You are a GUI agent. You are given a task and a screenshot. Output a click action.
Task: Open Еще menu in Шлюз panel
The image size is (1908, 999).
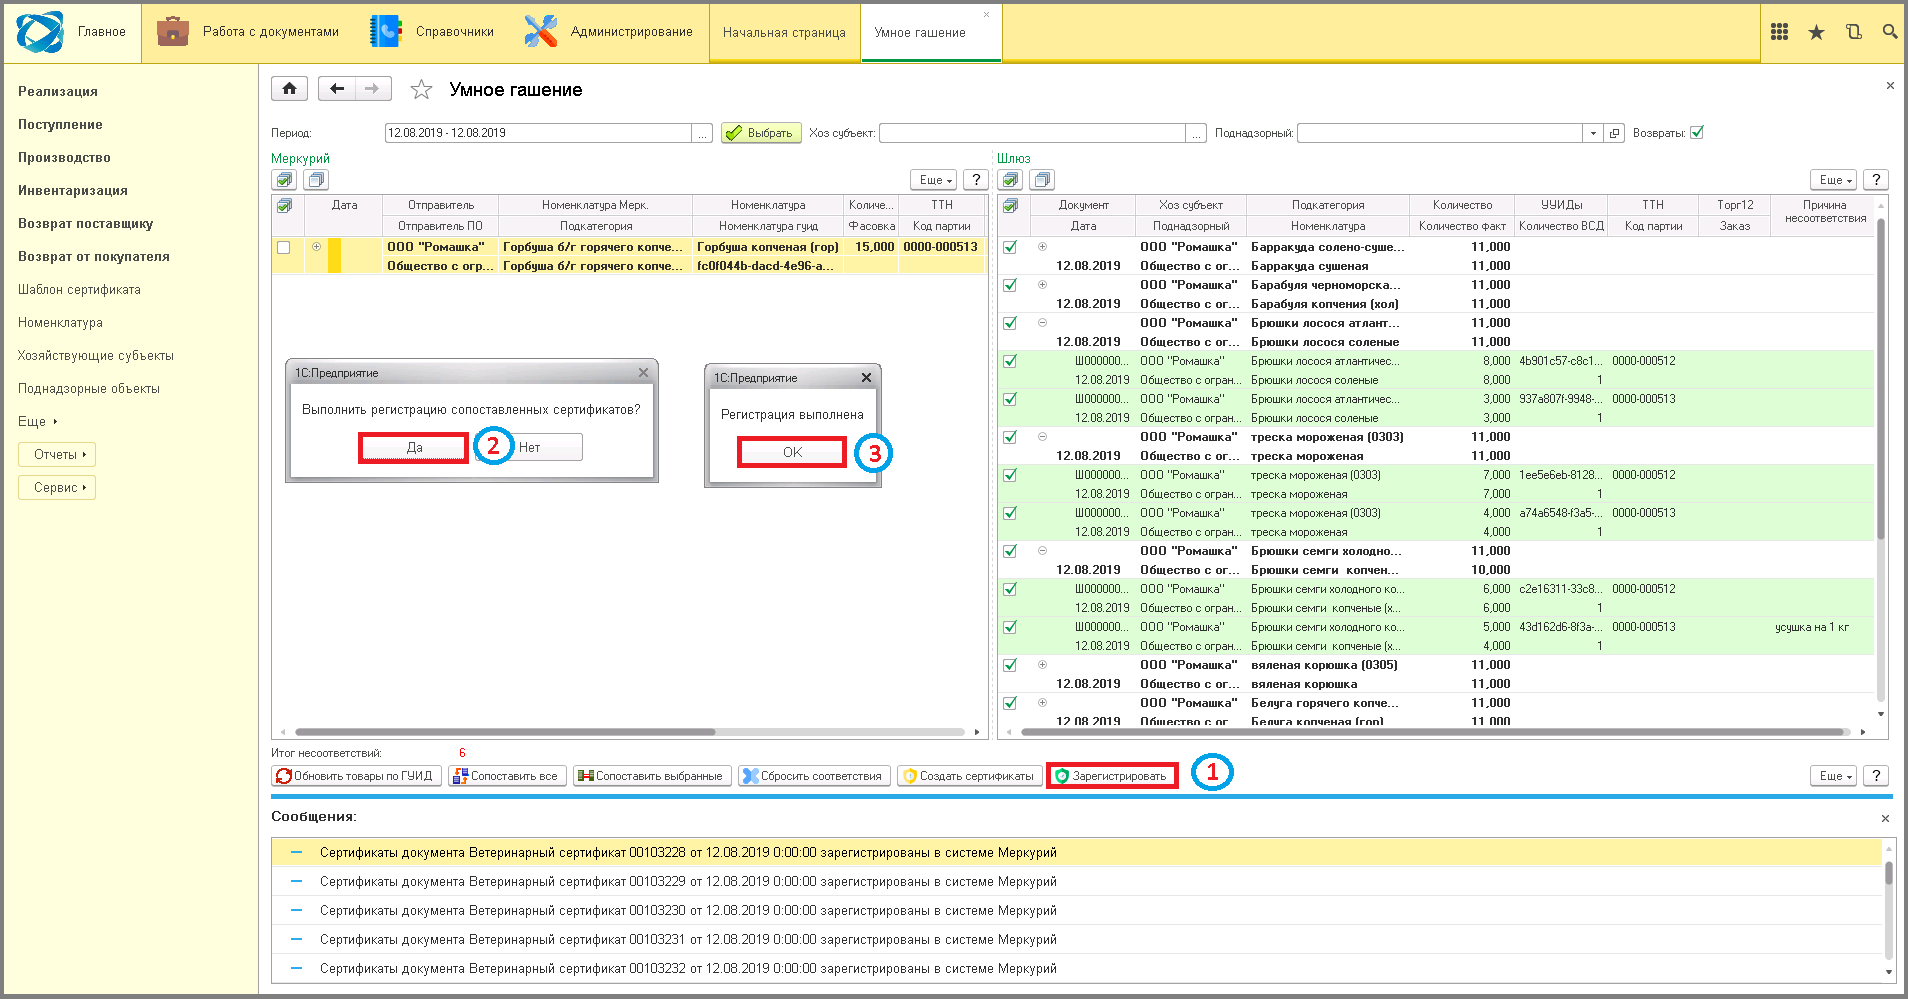point(1834,180)
